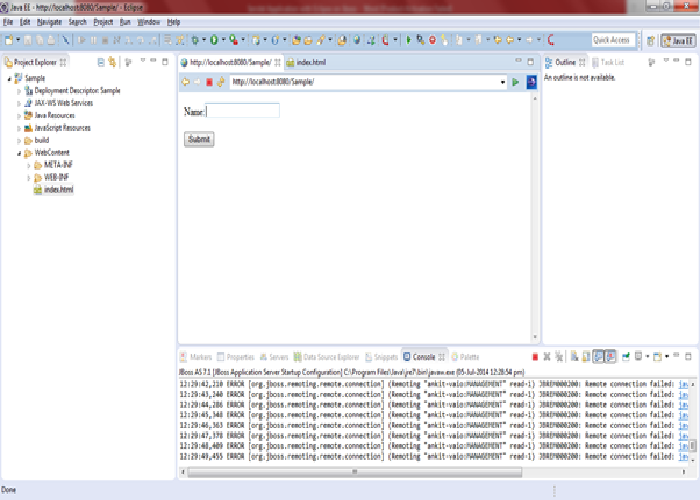
Task: Click the New file wizard icon
Action: (9, 40)
